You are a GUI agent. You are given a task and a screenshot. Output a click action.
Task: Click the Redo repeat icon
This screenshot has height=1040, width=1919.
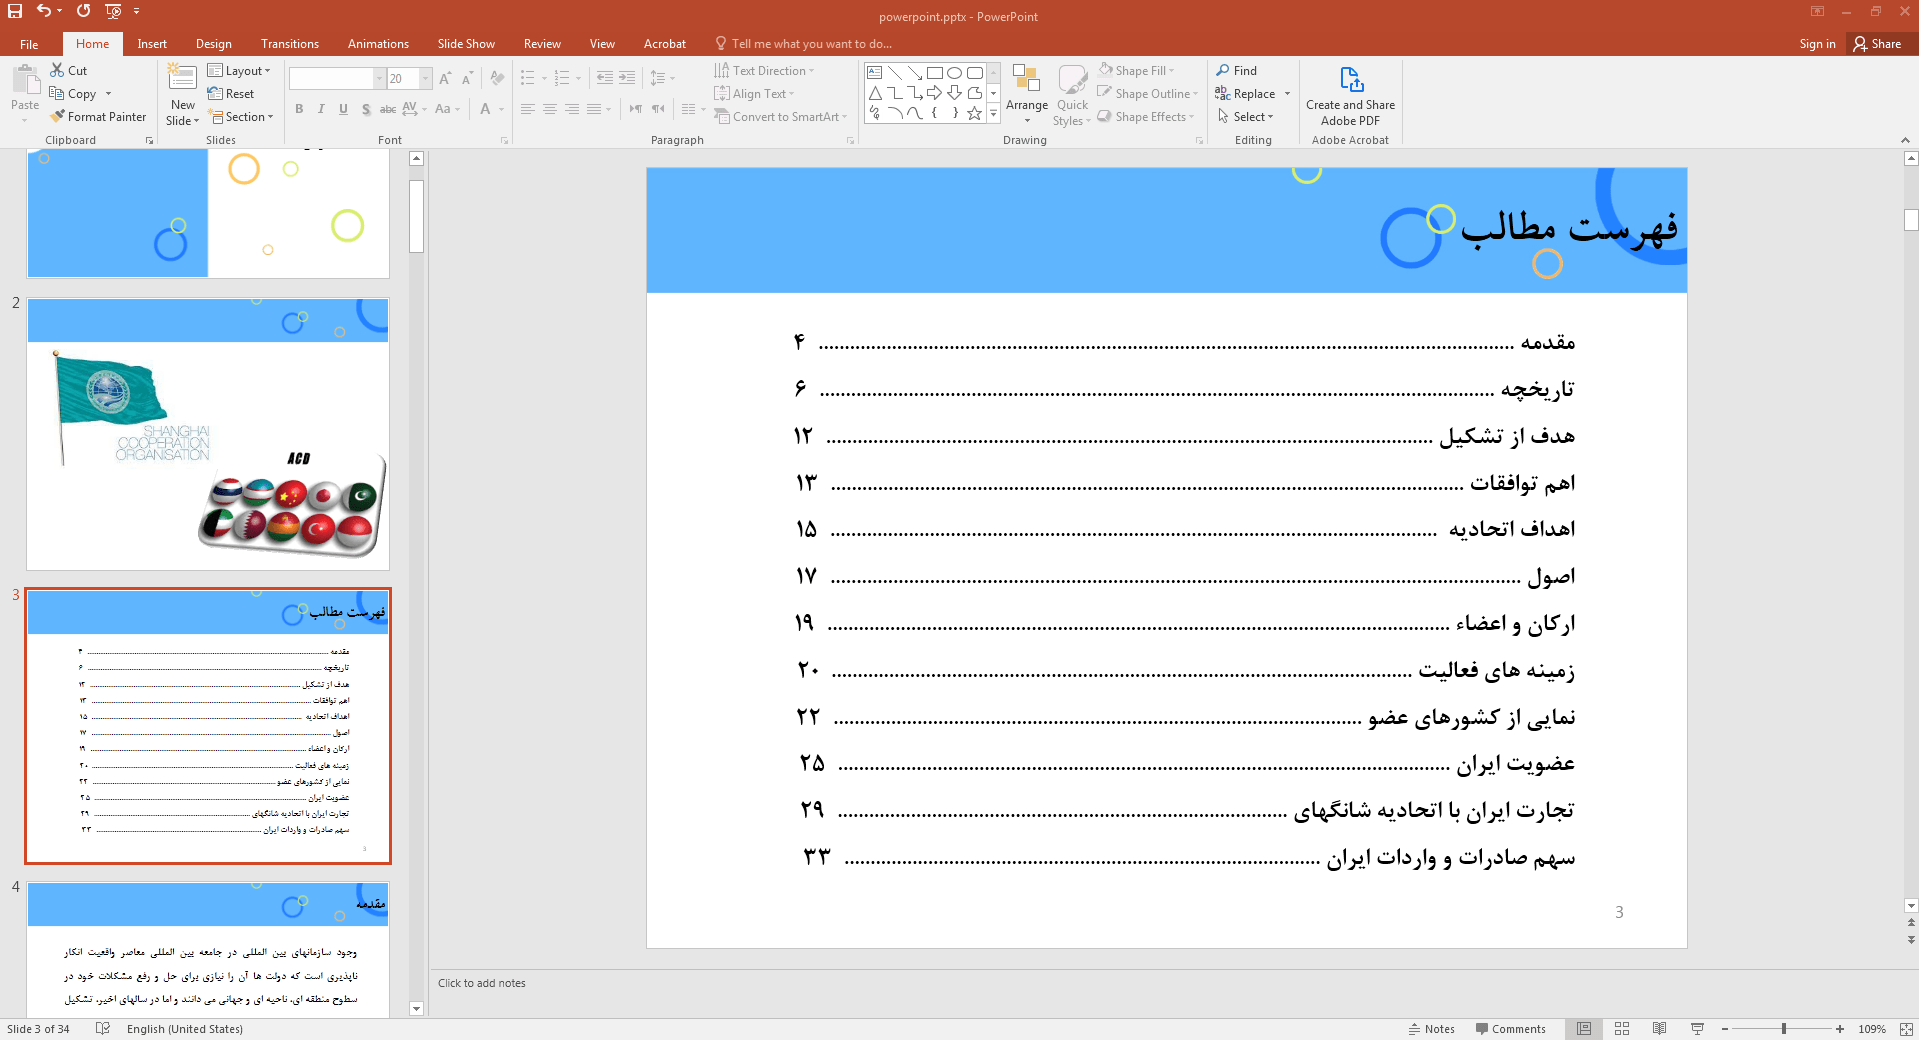point(83,11)
